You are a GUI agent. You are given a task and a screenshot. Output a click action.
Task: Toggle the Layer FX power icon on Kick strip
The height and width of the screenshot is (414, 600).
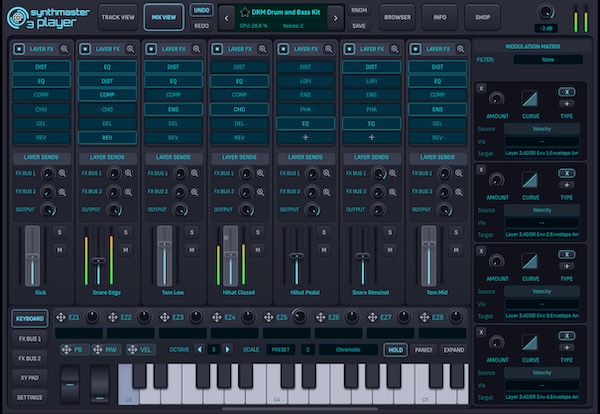pos(19,49)
